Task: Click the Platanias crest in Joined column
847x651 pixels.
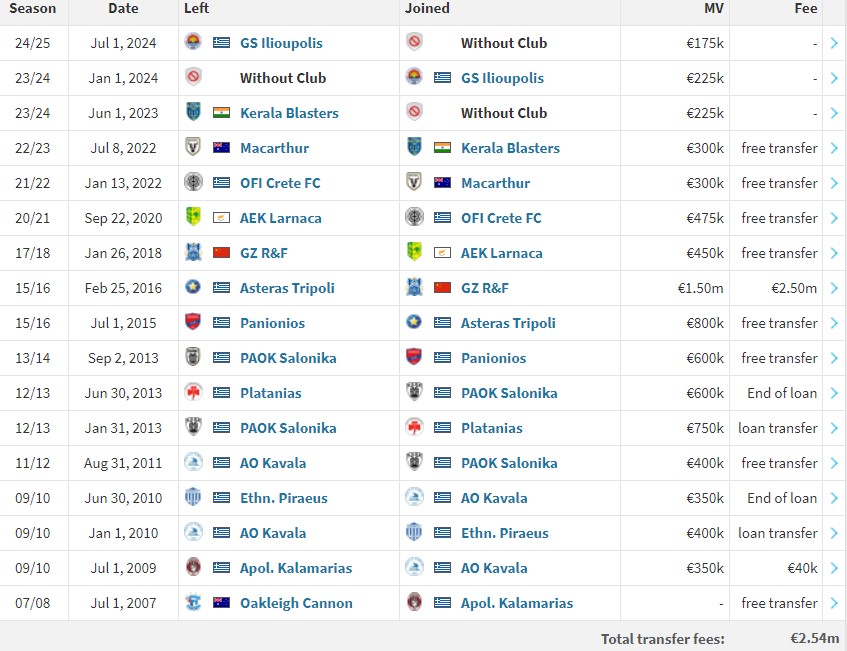Action: [x=414, y=427]
